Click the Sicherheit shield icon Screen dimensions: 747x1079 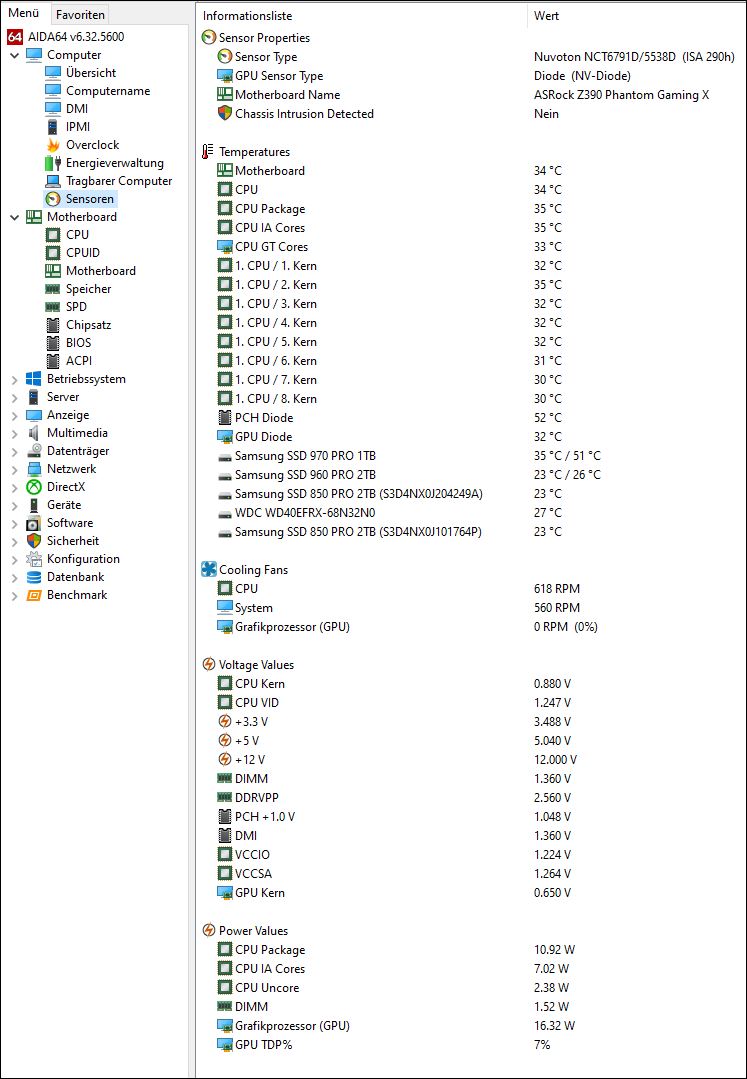[34, 541]
